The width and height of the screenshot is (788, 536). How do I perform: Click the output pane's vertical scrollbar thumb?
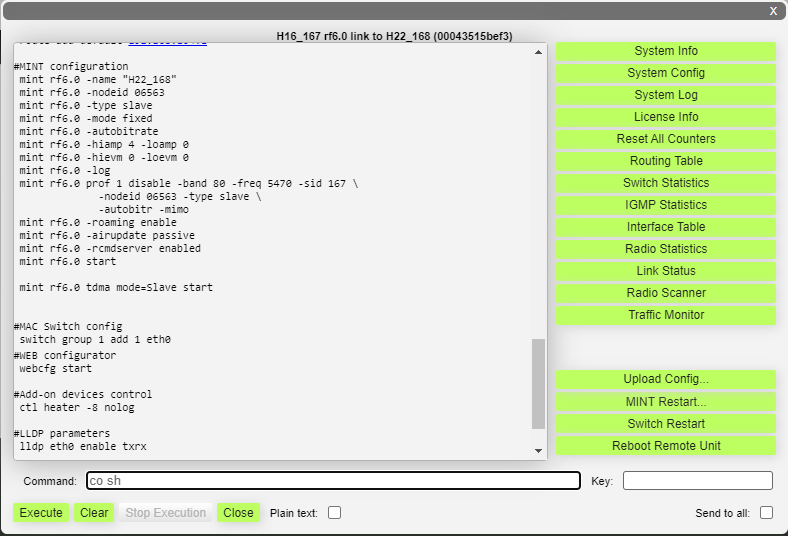(538, 382)
